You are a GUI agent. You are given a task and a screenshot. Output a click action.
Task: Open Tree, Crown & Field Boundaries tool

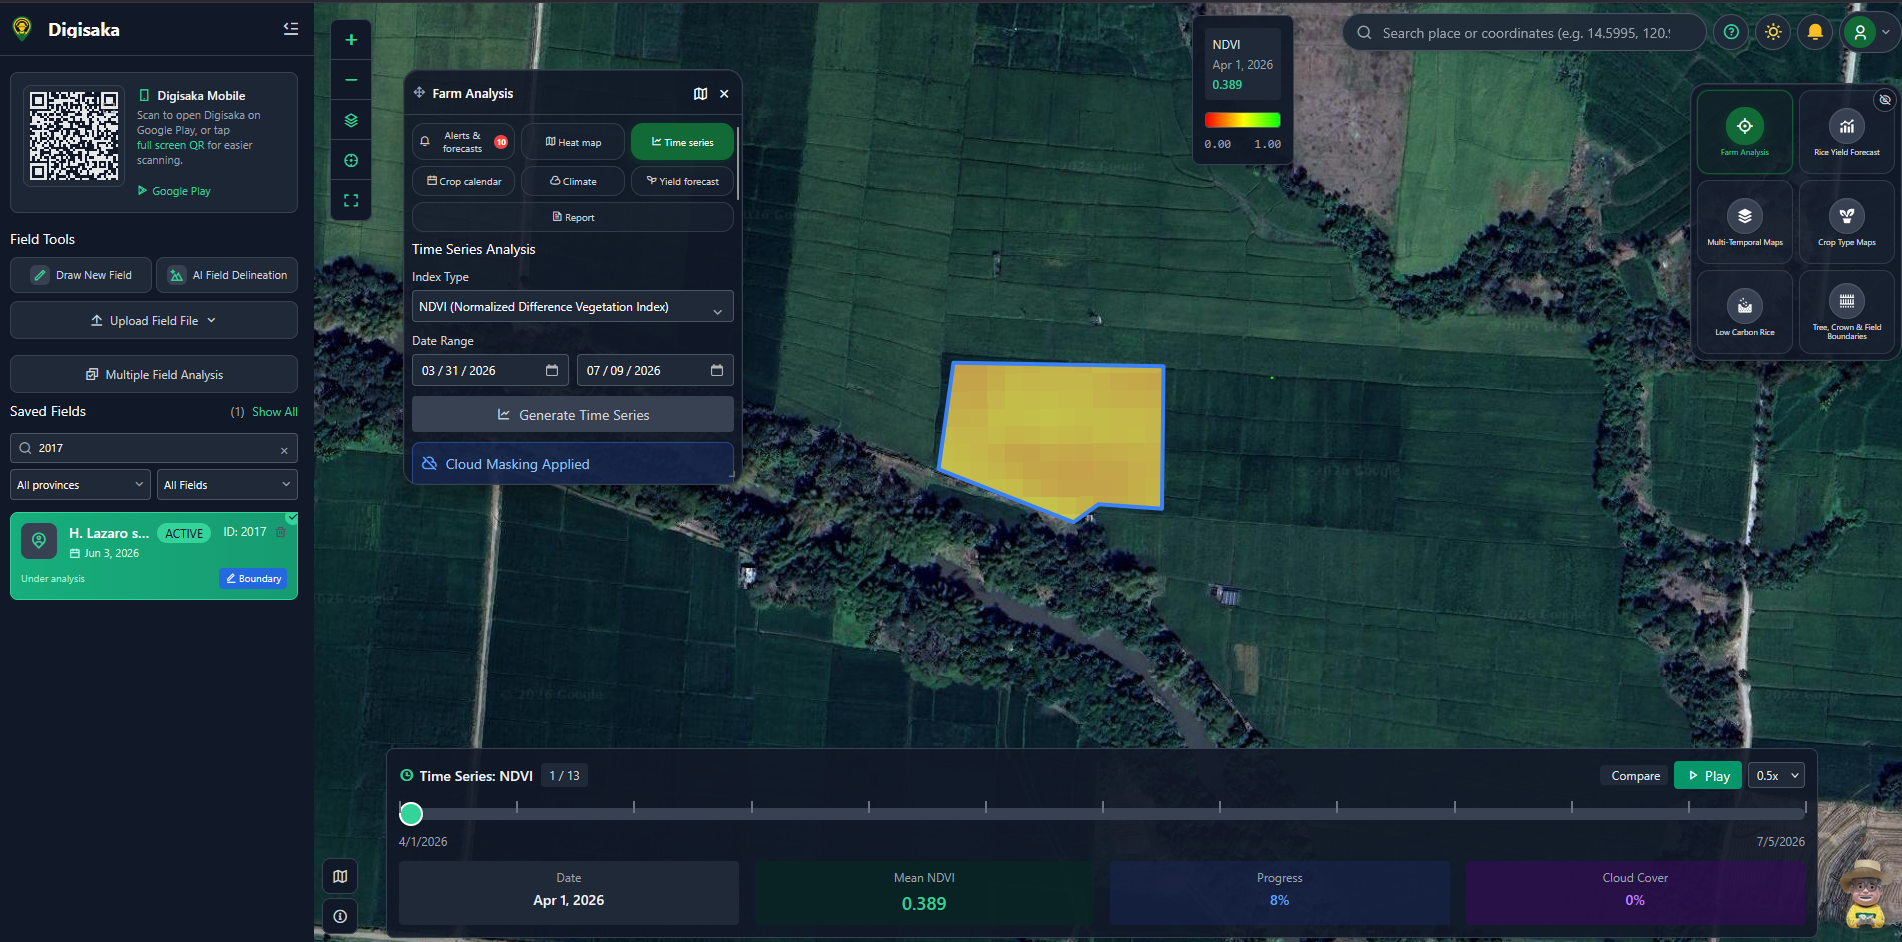click(1847, 312)
